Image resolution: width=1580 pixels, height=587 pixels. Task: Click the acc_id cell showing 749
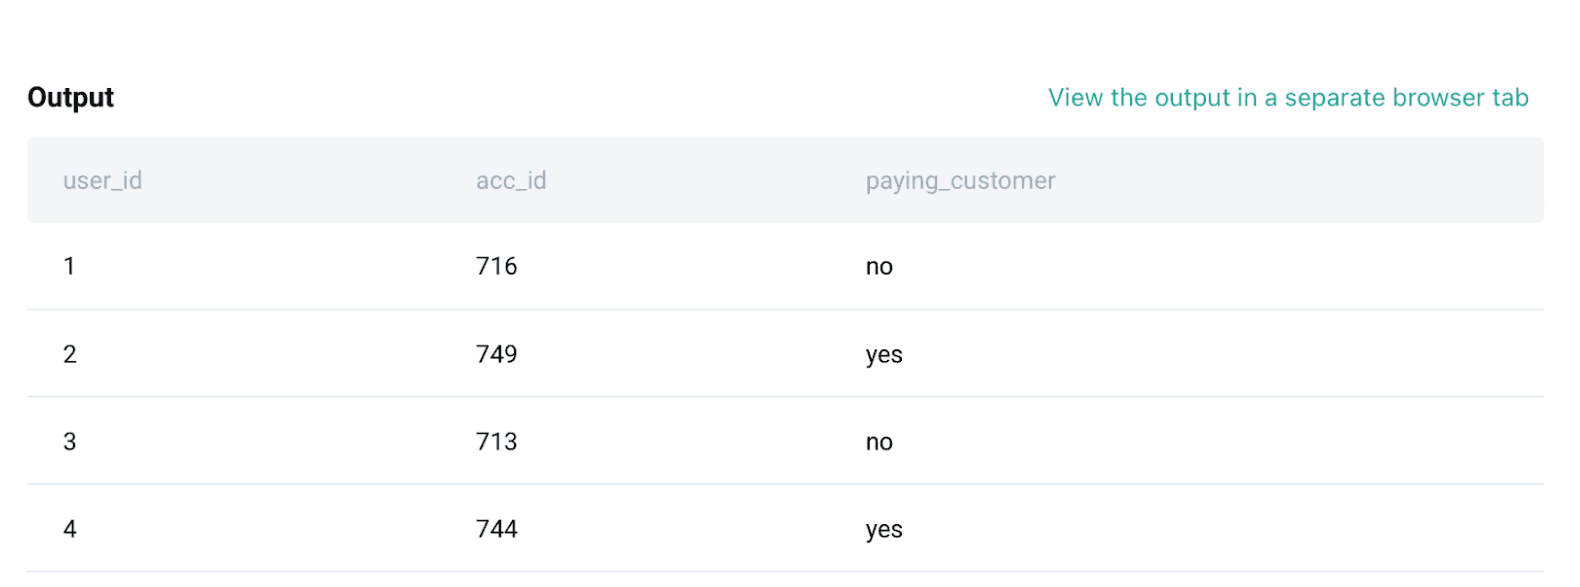496,354
